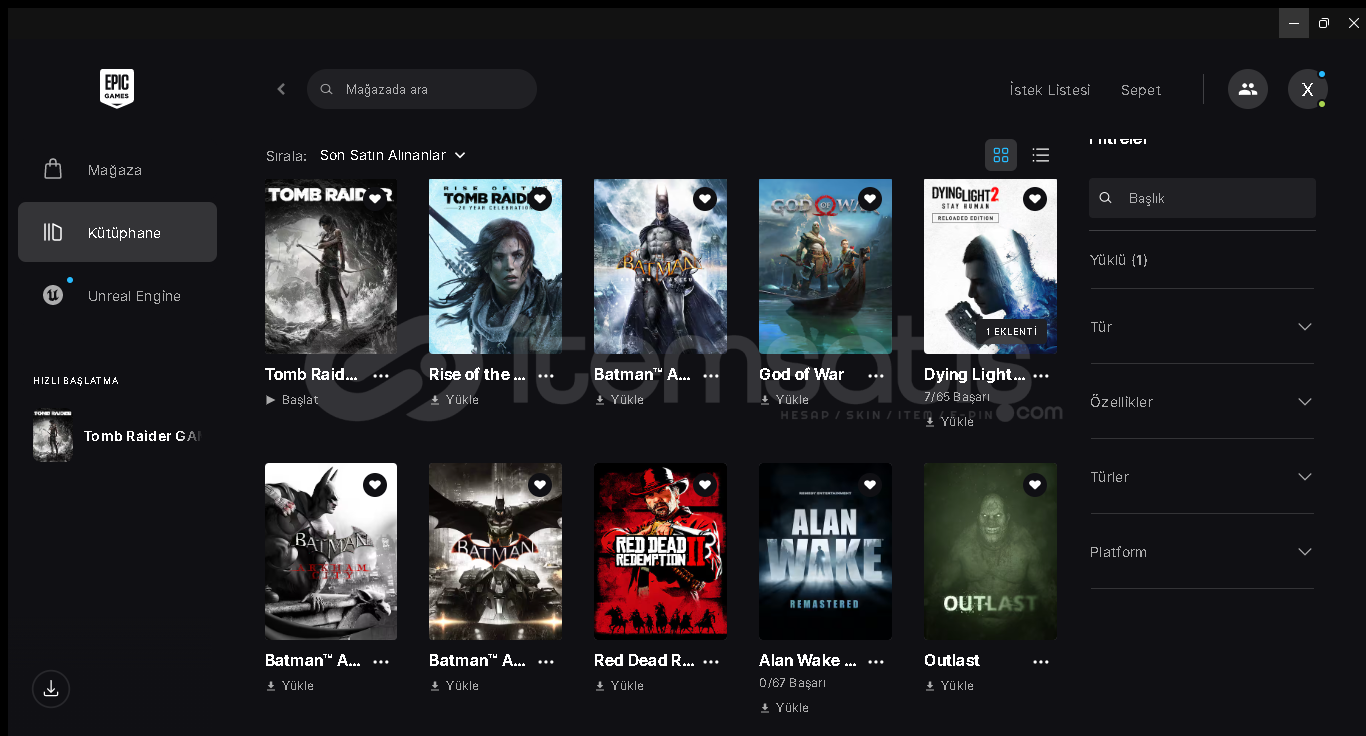
Task: Click the Başlık filter search field
Action: coord(1202,198)
